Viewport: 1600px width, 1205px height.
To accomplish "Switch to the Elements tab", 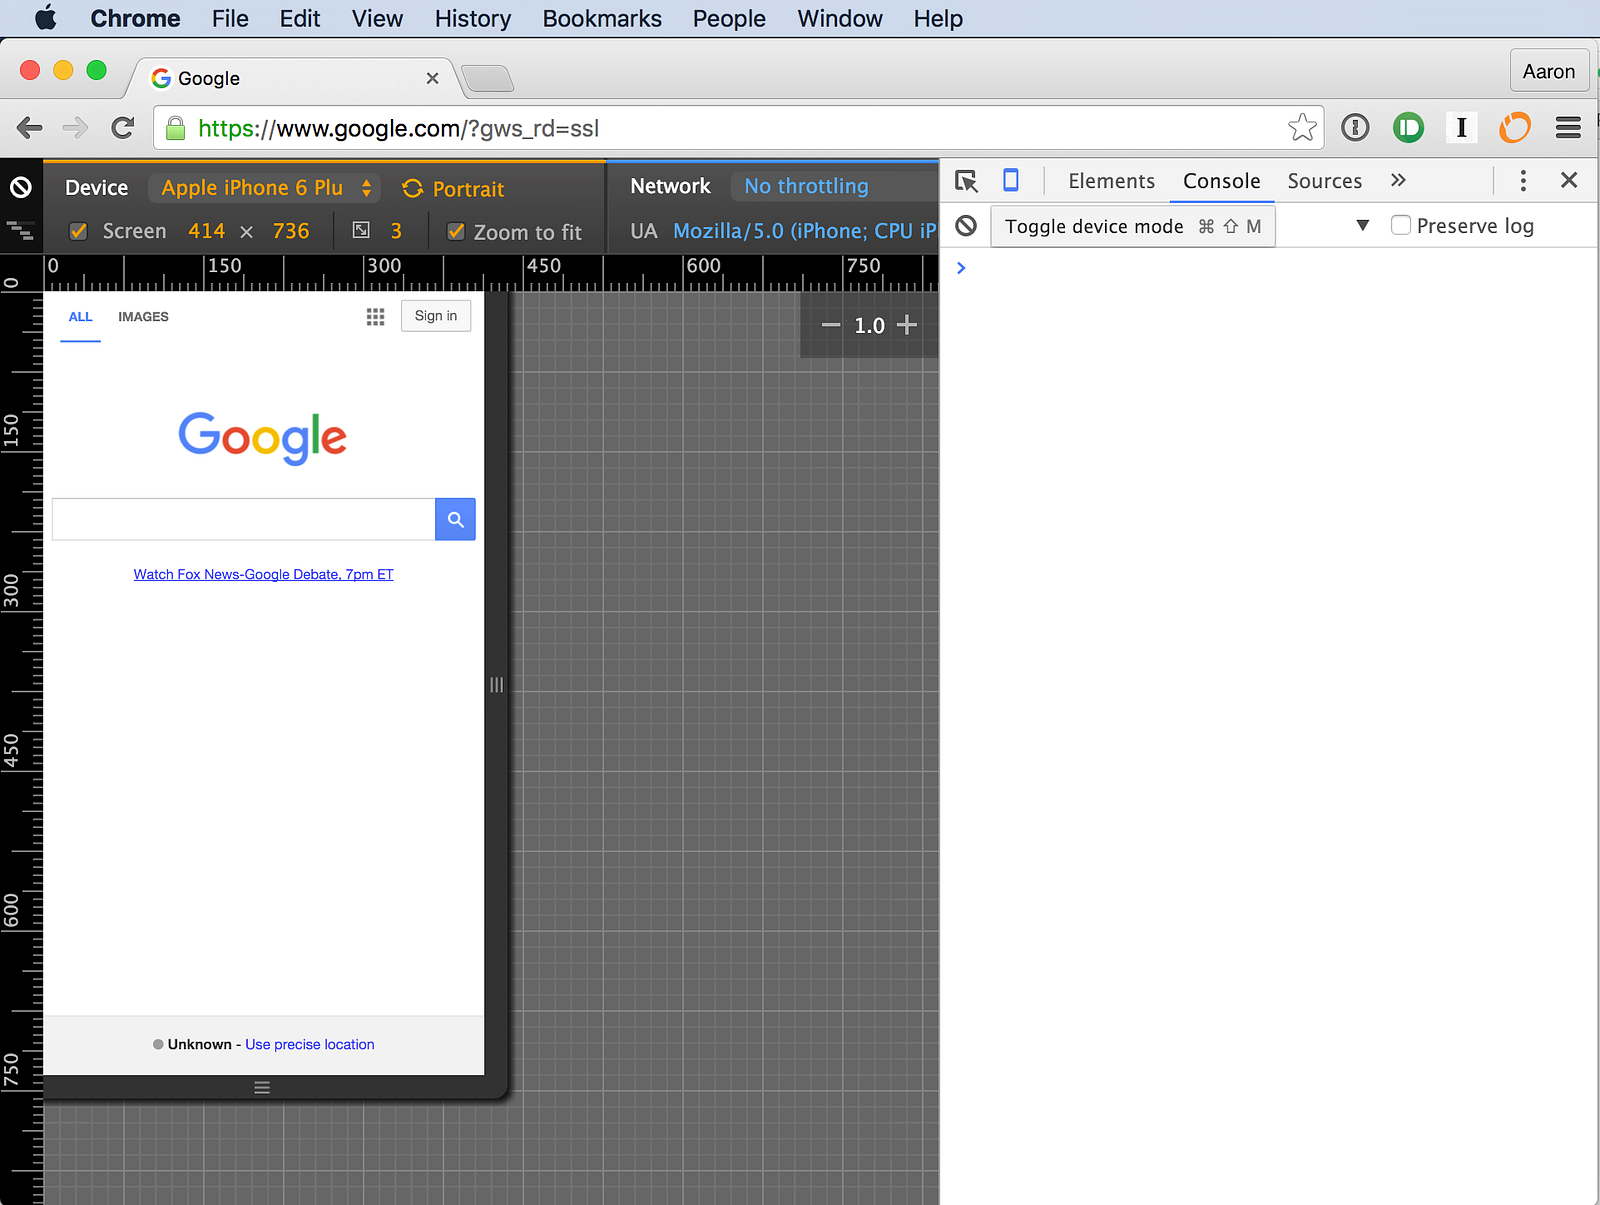I will click(1111, 181).
